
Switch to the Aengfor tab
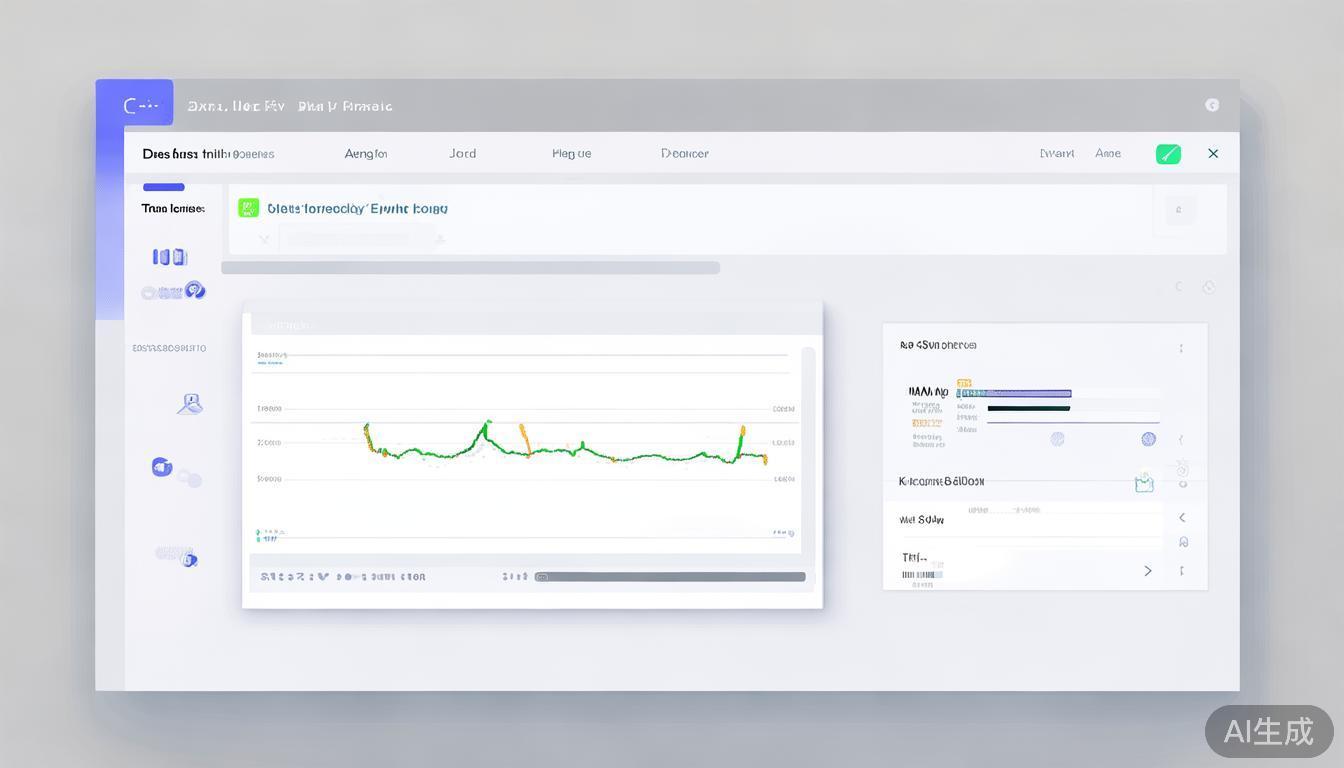pos(365,154)
